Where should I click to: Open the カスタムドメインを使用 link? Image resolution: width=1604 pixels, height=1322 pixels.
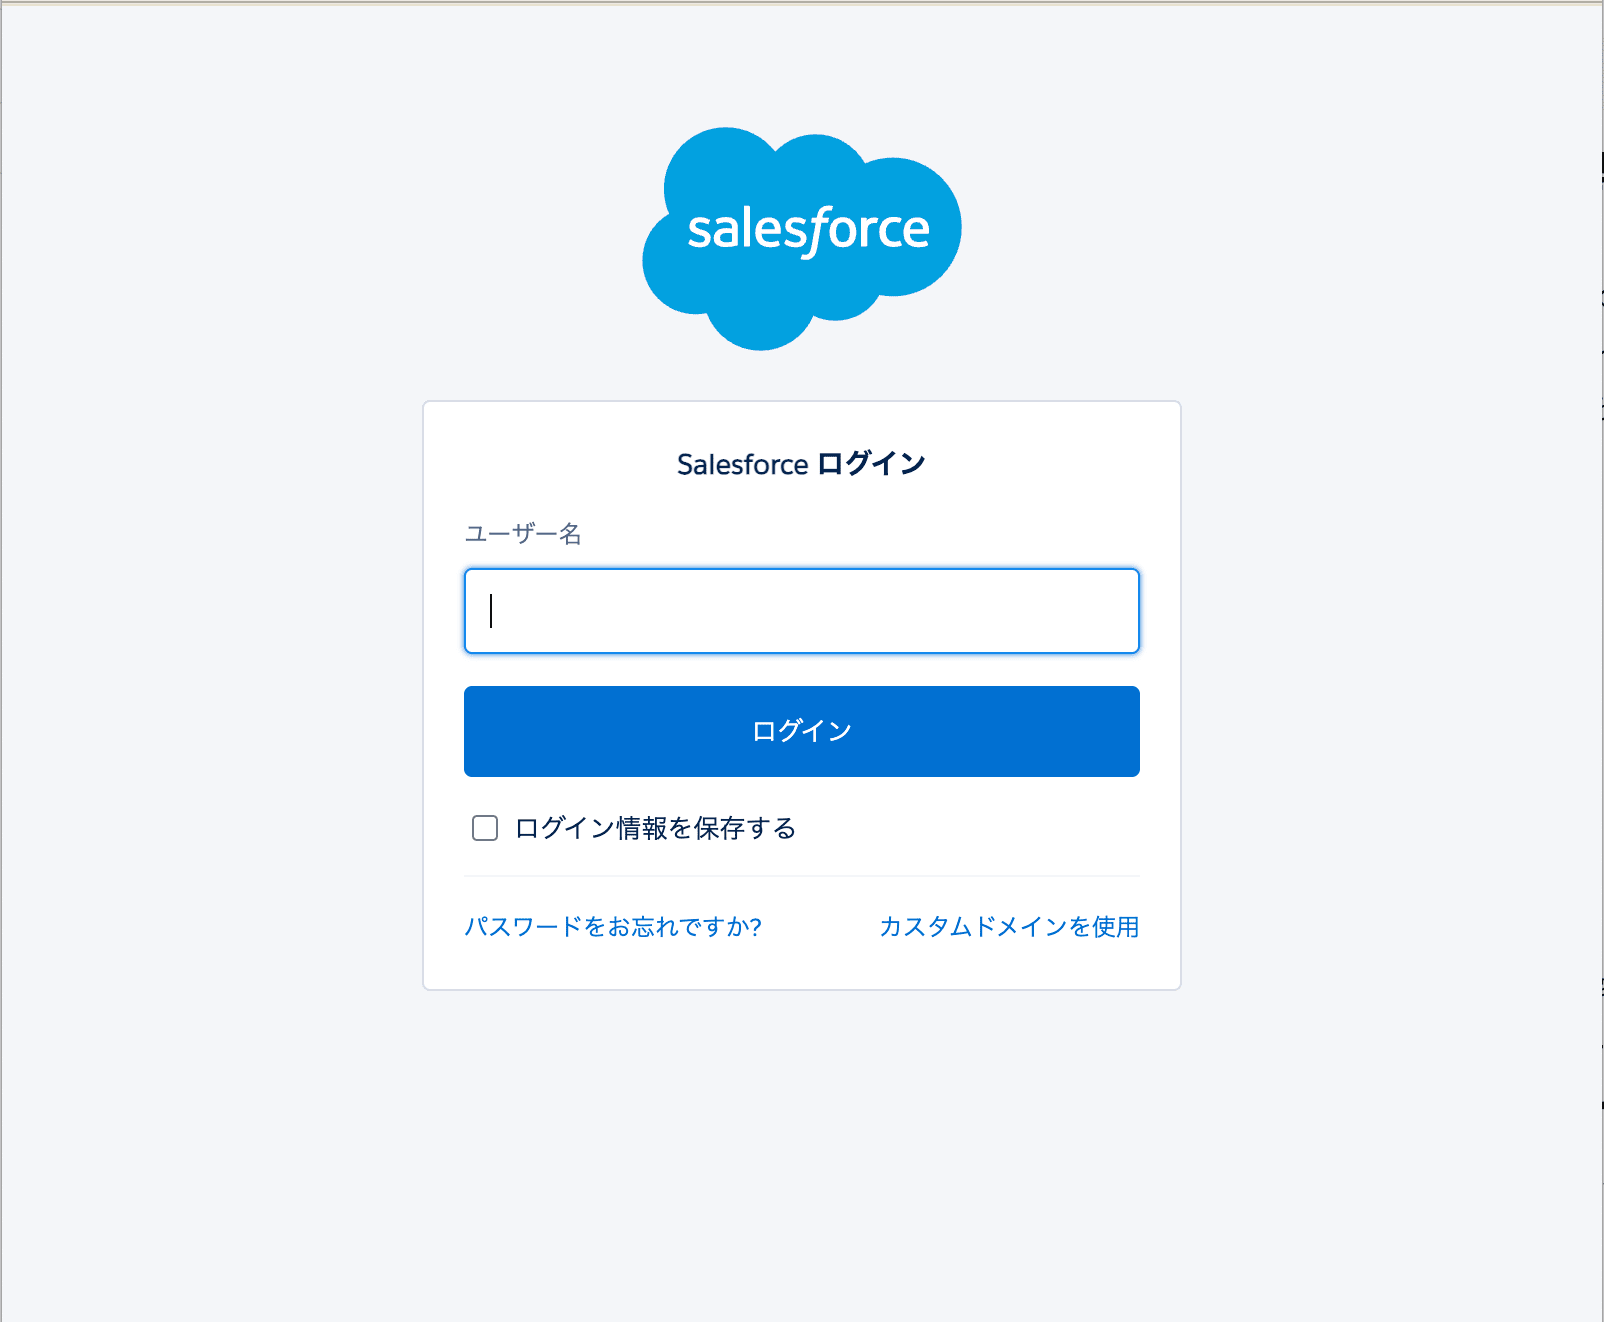tap(1009, 927)
